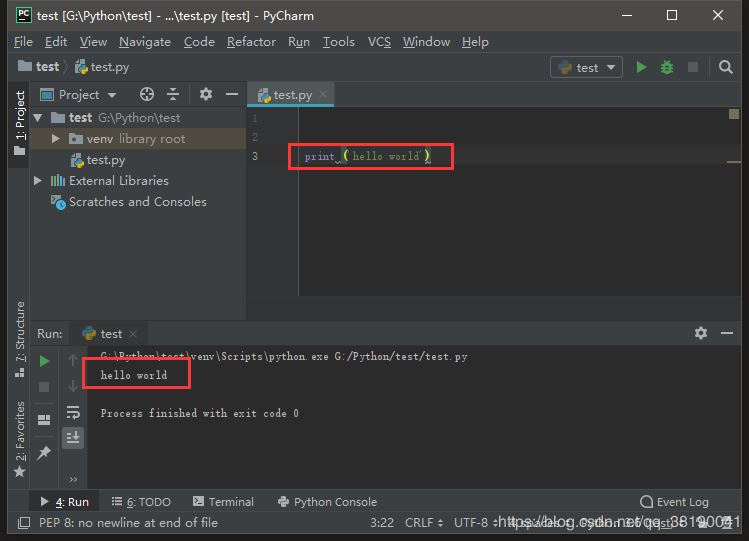Click the locate/scroll-from-source crosshair icon
This screenshot has height=541, width=749.
click(x=147, y=95)
